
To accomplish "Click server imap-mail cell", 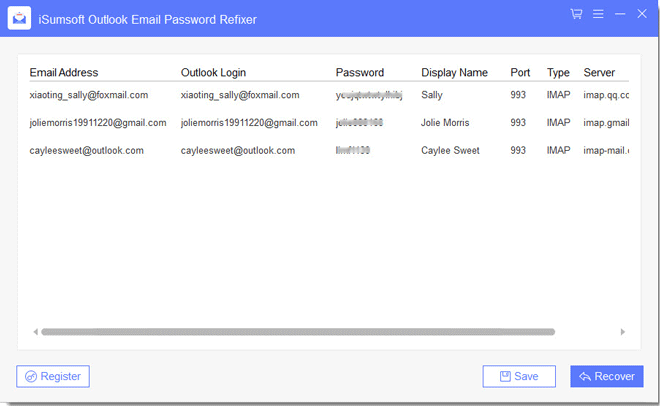I will 606,151.
